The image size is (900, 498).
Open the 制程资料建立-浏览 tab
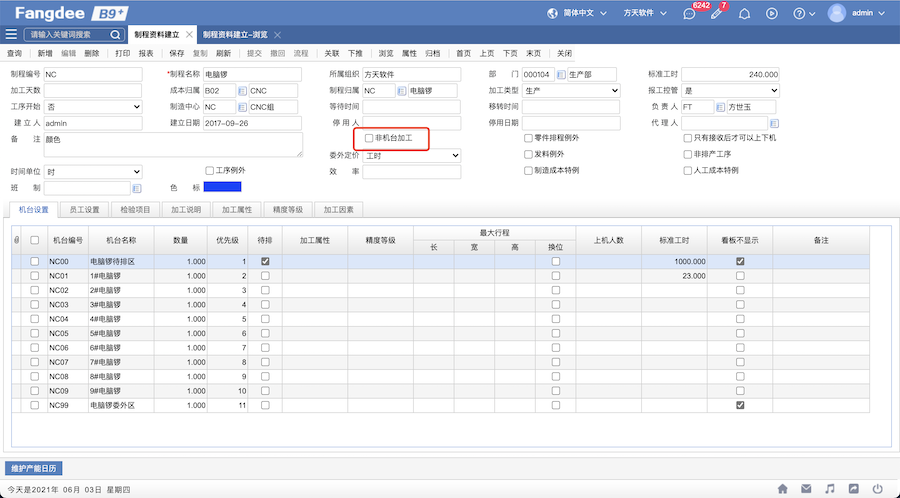(x=236, y=34)
